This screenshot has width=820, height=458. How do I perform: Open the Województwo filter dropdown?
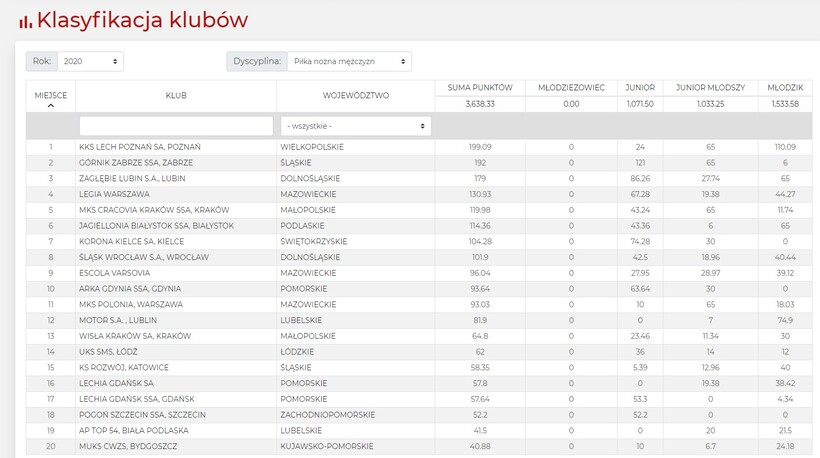356,126
